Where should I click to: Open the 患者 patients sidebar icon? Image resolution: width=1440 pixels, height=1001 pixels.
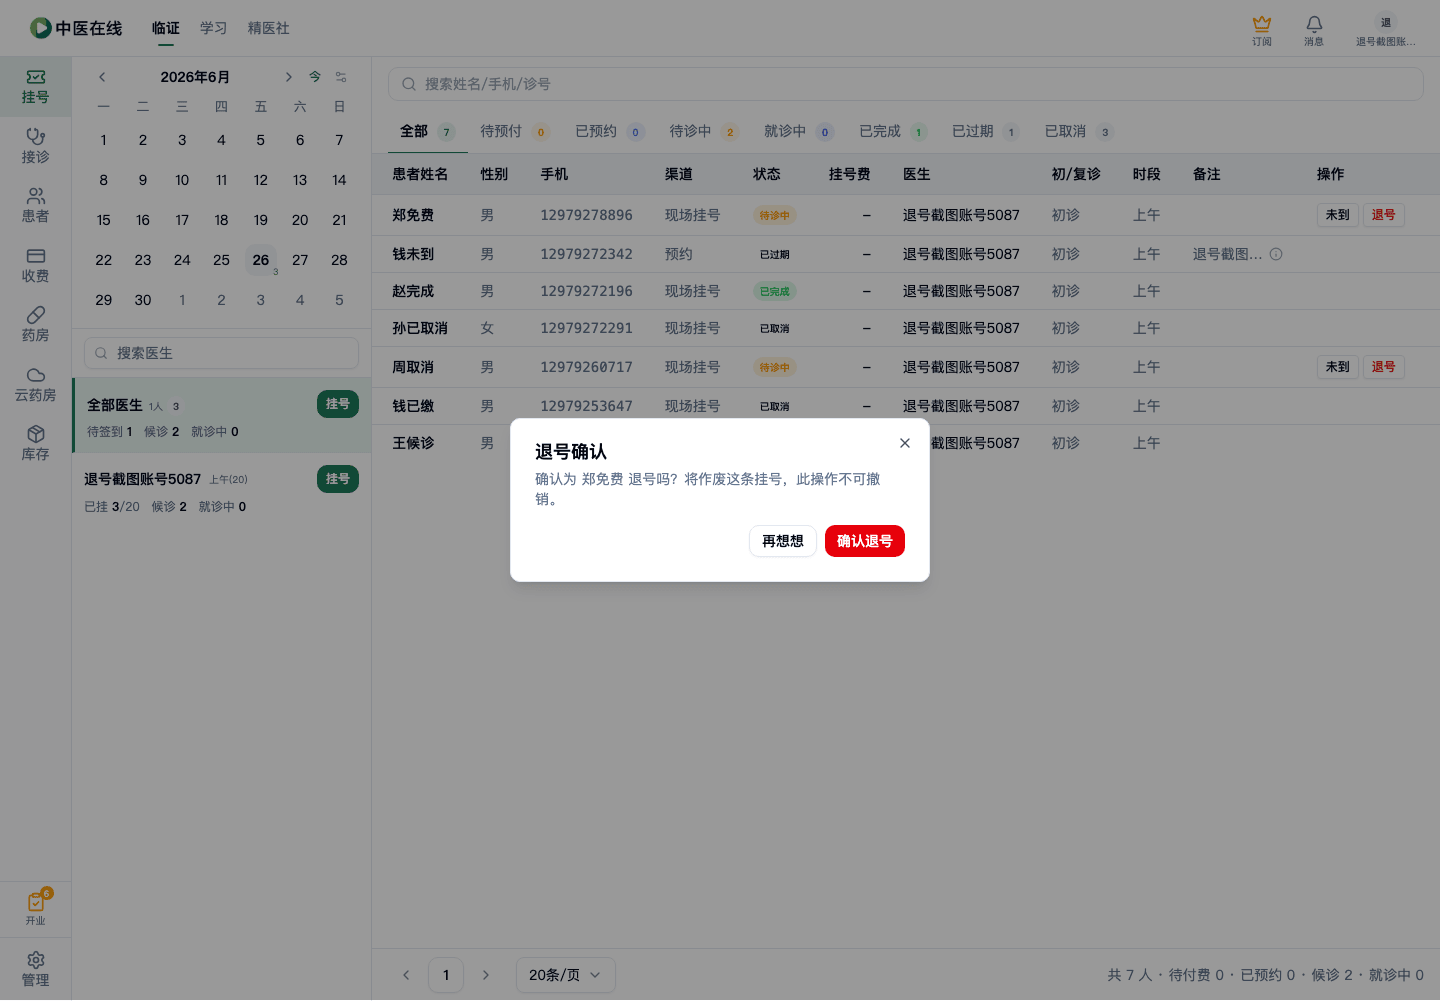click(x=35, y=206)
